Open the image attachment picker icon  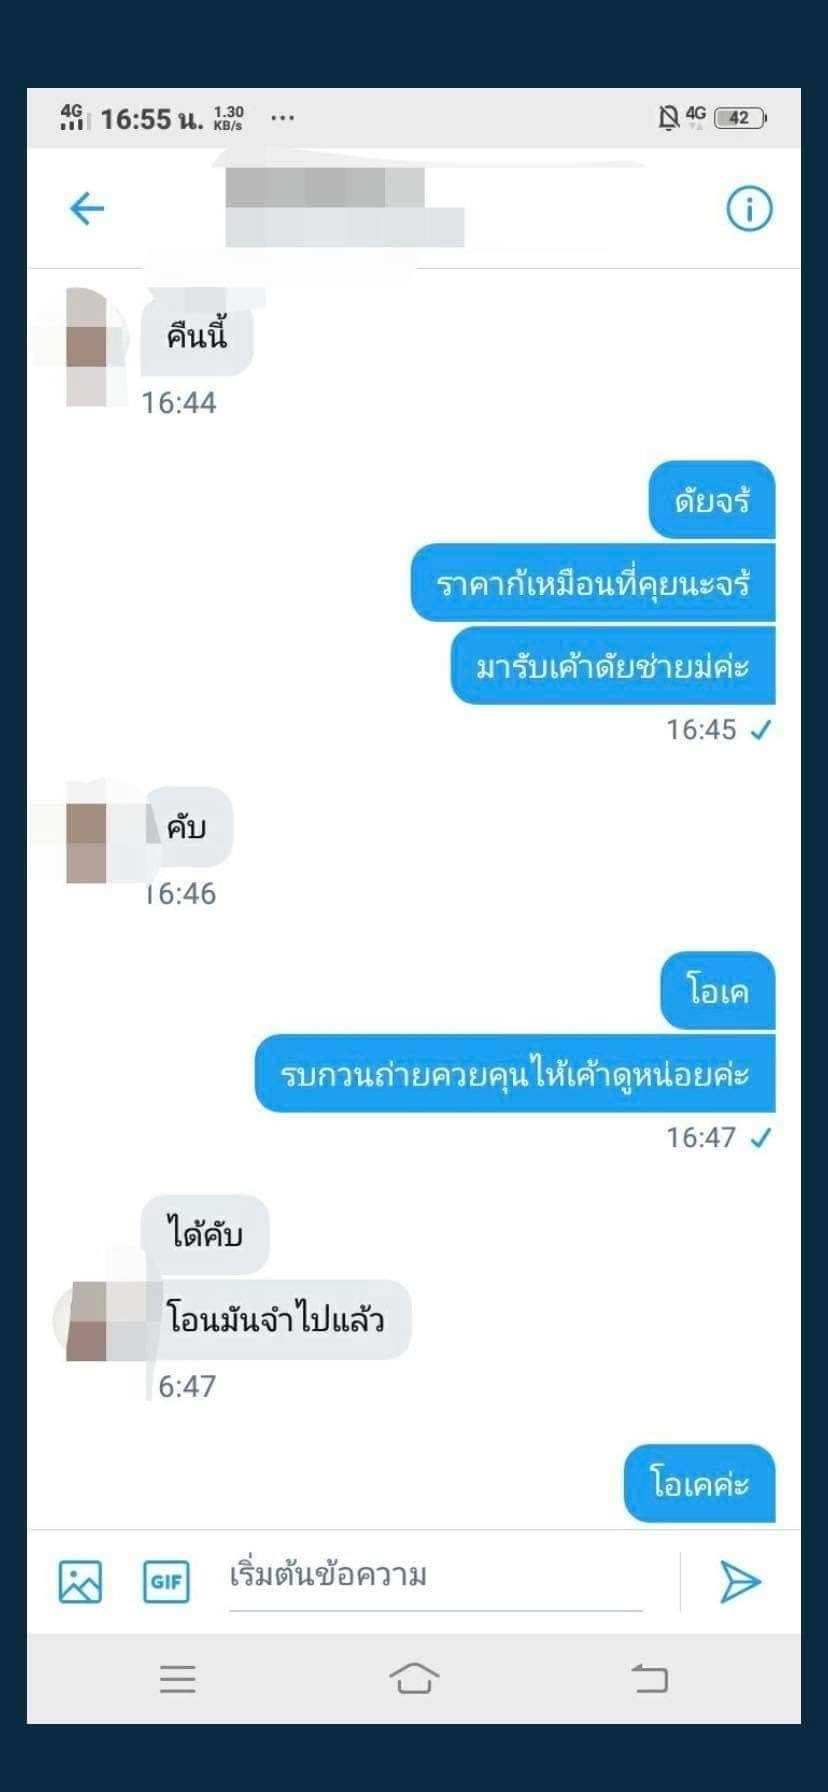80,1582
